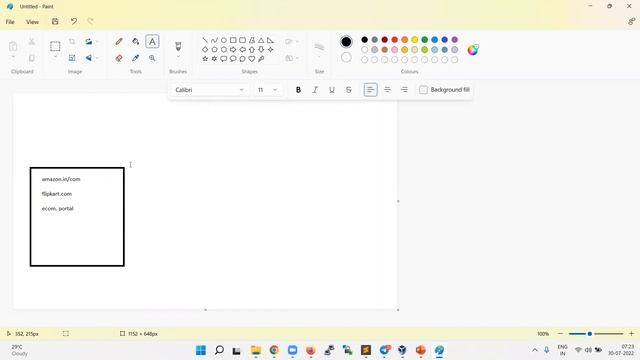Select the Right triangle shape

tap(271, 40)
